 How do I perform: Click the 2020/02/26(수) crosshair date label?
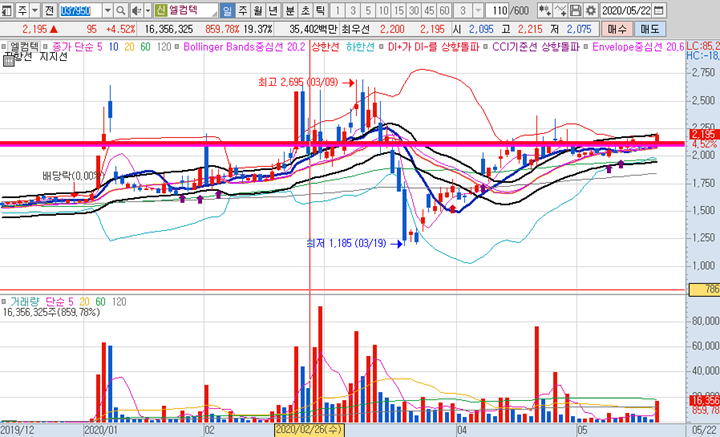(x=309, y=430)
